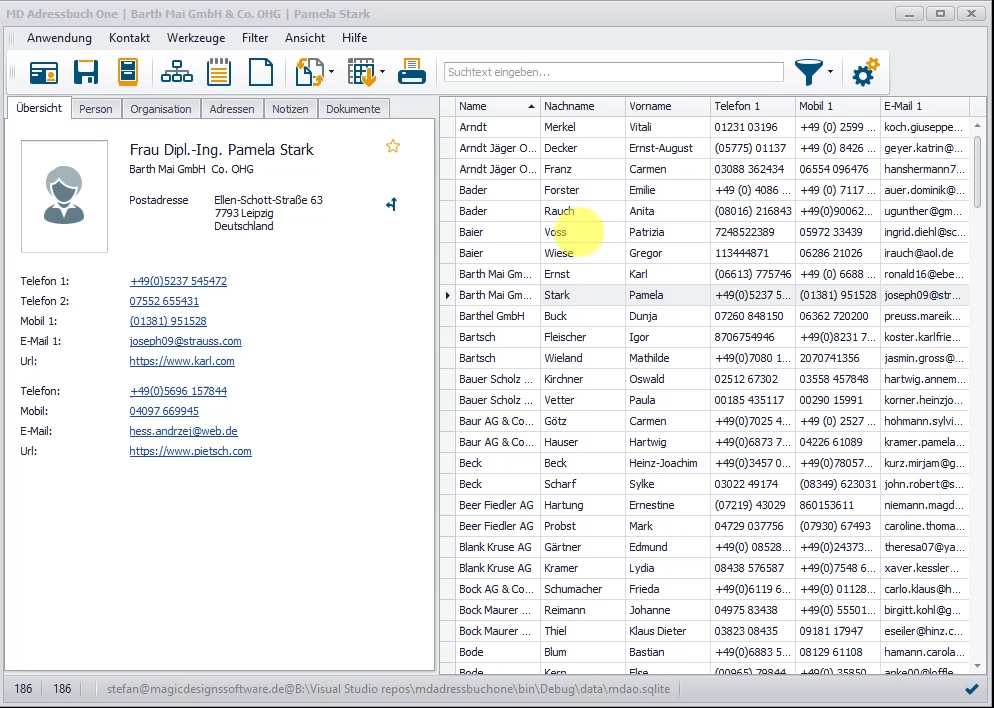The image size is (994, 708).
Task: Switch to the Organisation tab
Action: (161, 109)
